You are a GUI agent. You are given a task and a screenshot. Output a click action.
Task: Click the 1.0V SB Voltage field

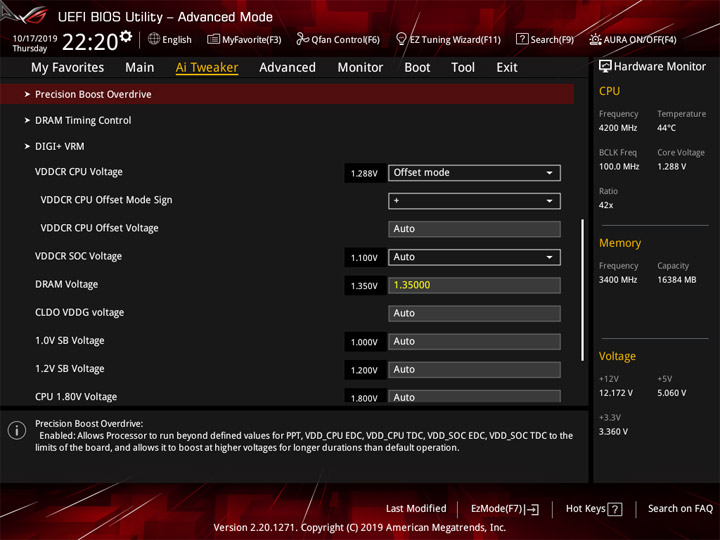click(x=474, y=342)
